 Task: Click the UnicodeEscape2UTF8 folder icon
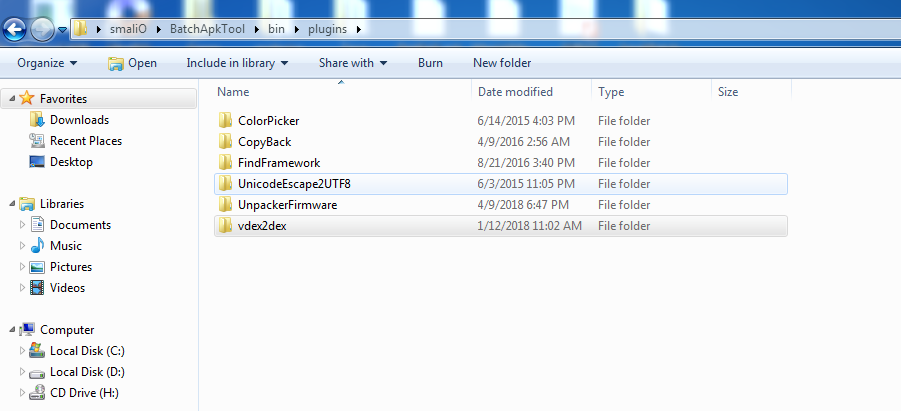[225, 183]
